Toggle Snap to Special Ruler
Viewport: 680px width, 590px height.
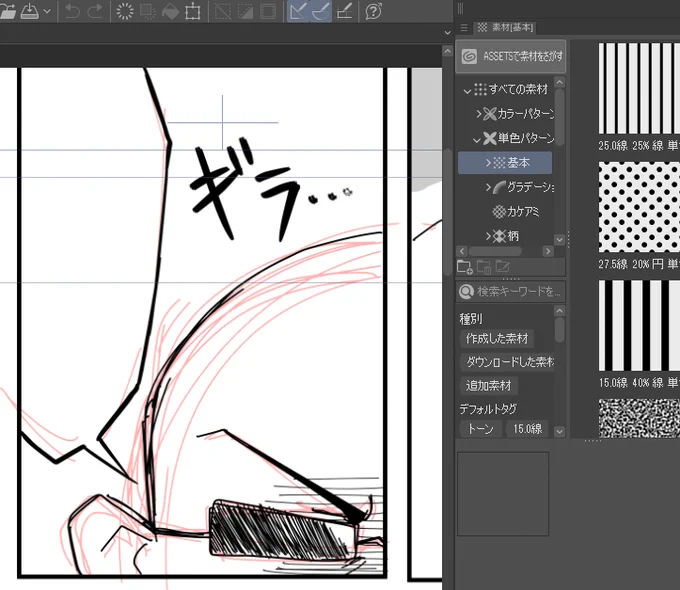(321, 11)
